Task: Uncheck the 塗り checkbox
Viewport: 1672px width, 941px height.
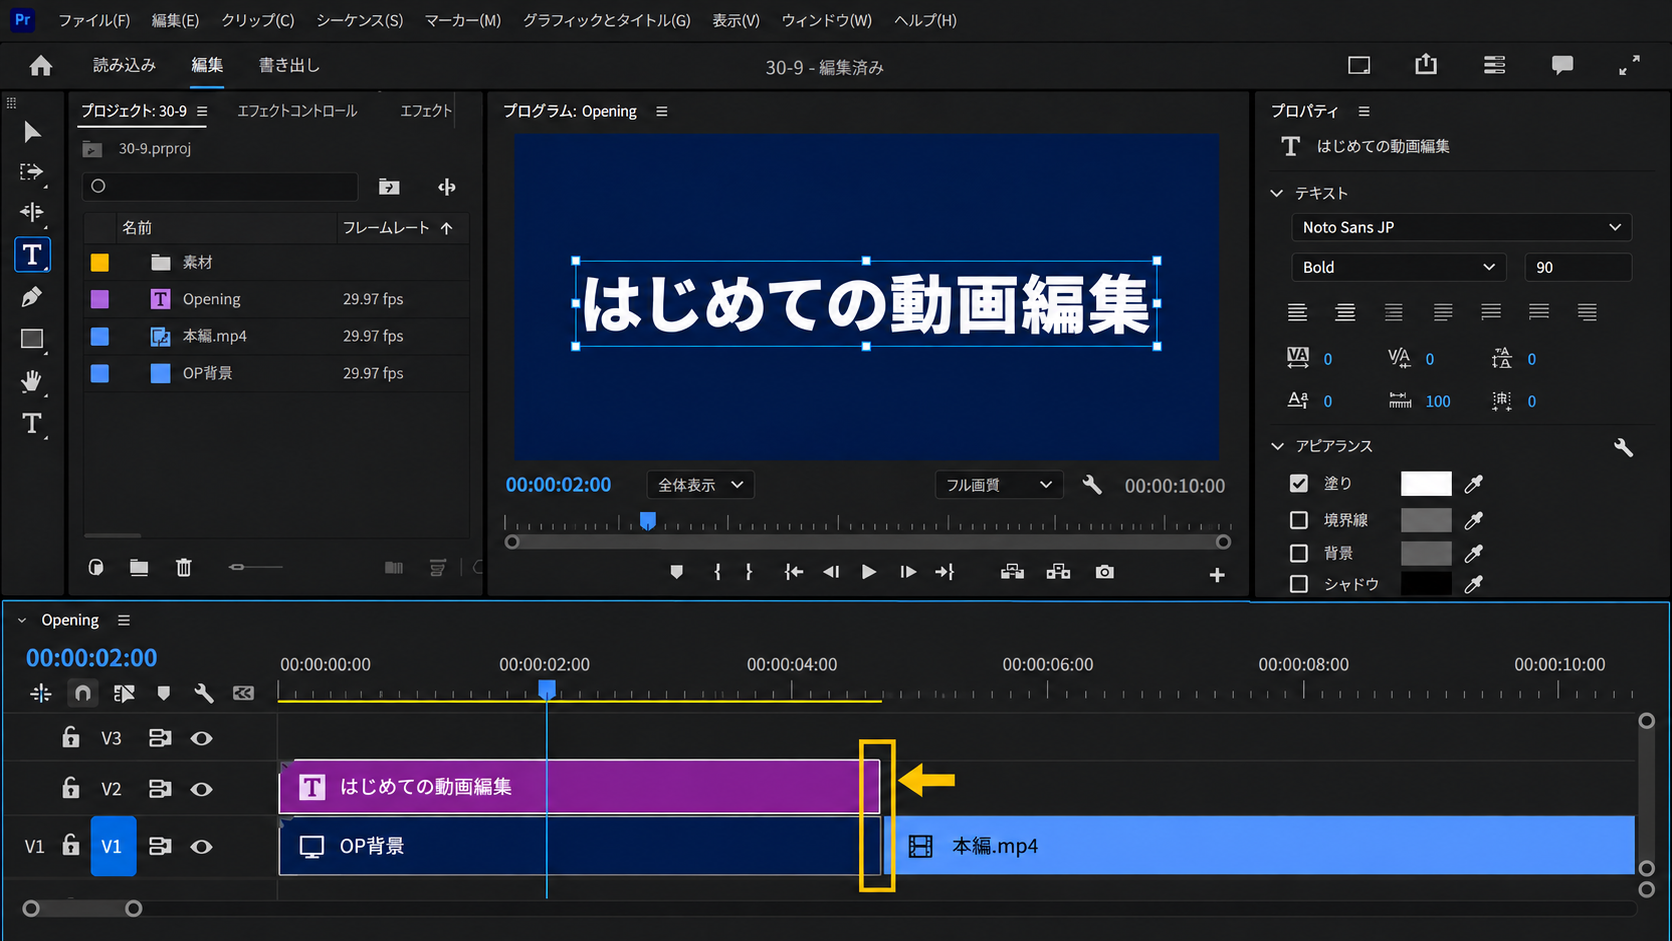Action: 1298,484
